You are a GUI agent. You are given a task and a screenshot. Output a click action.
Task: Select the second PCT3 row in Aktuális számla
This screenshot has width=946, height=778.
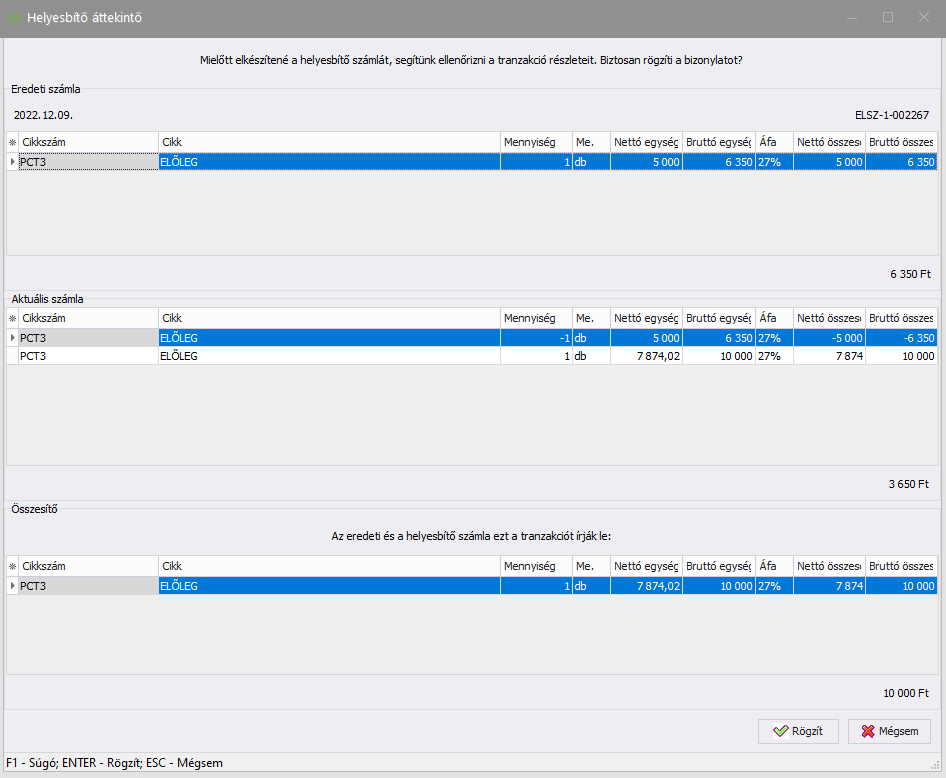[x=88, y=356]
